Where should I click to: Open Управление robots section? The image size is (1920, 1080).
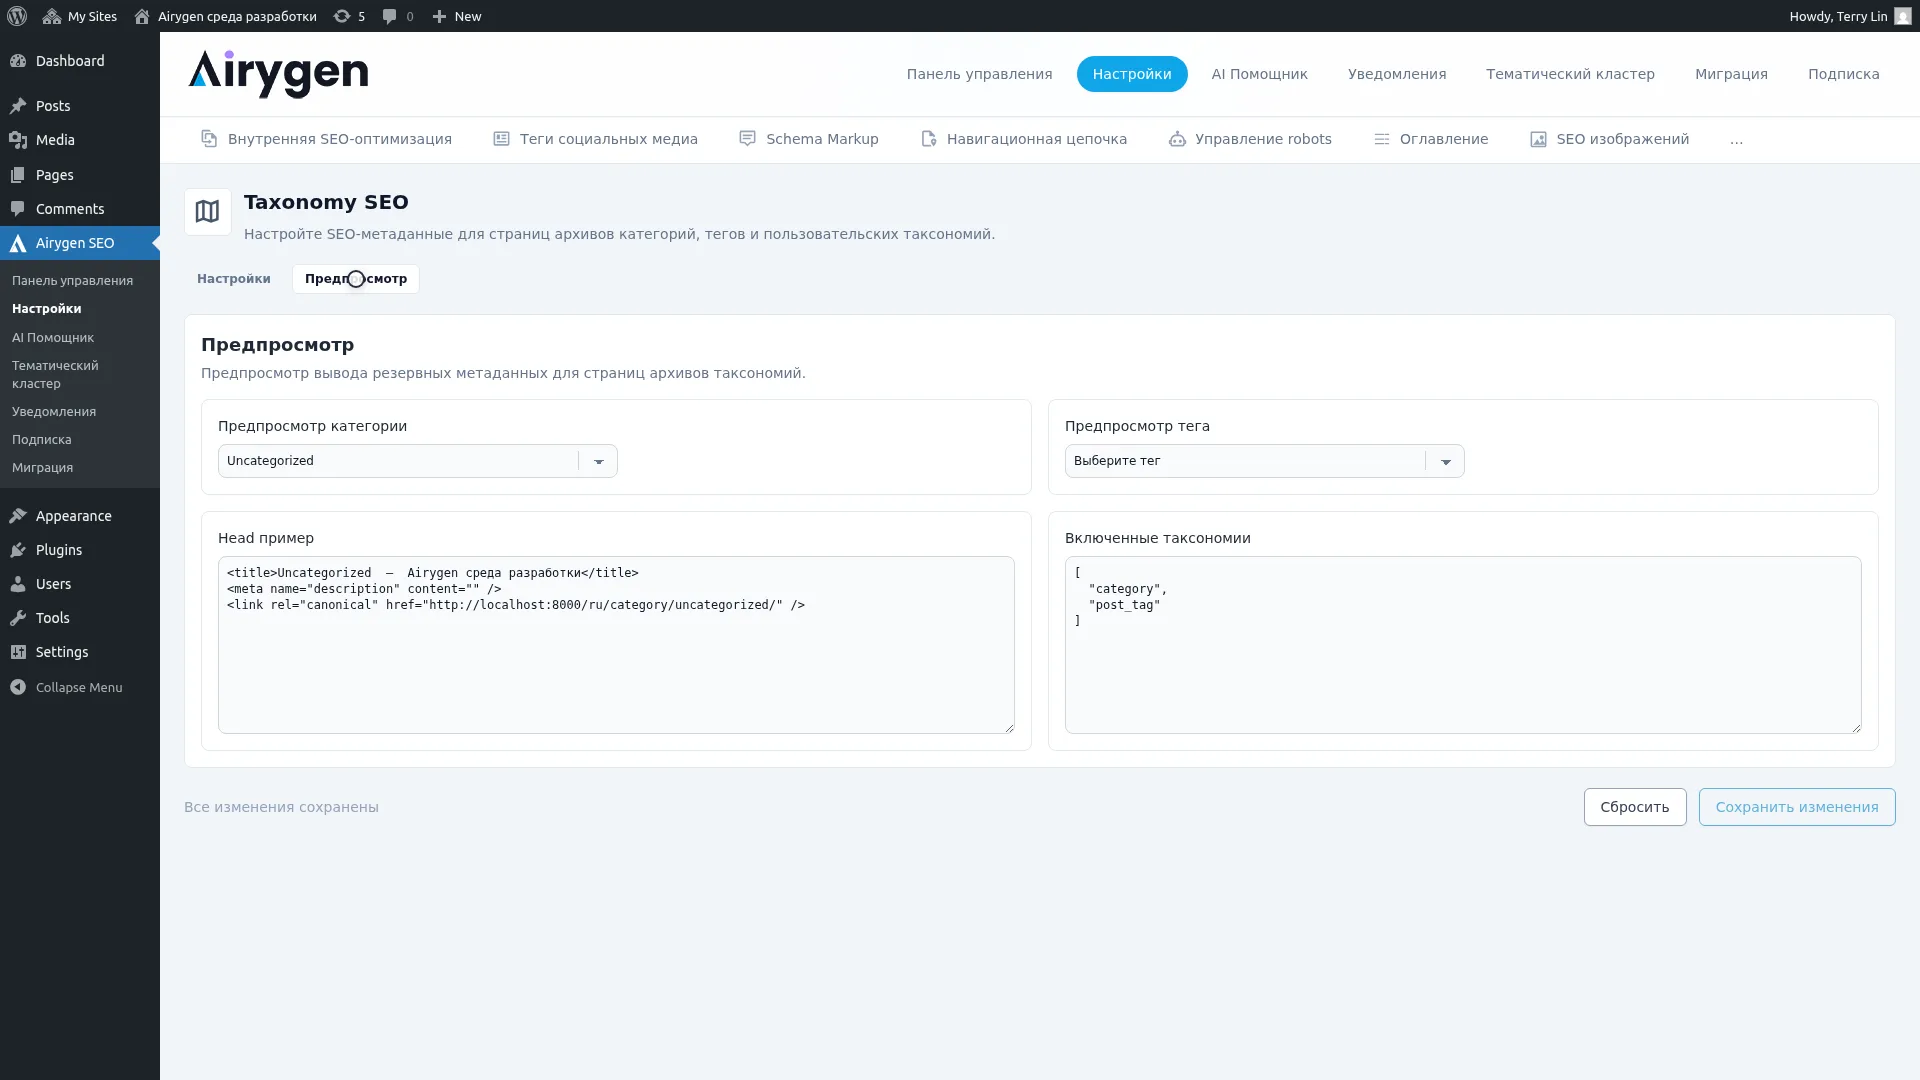(1250, 139)
